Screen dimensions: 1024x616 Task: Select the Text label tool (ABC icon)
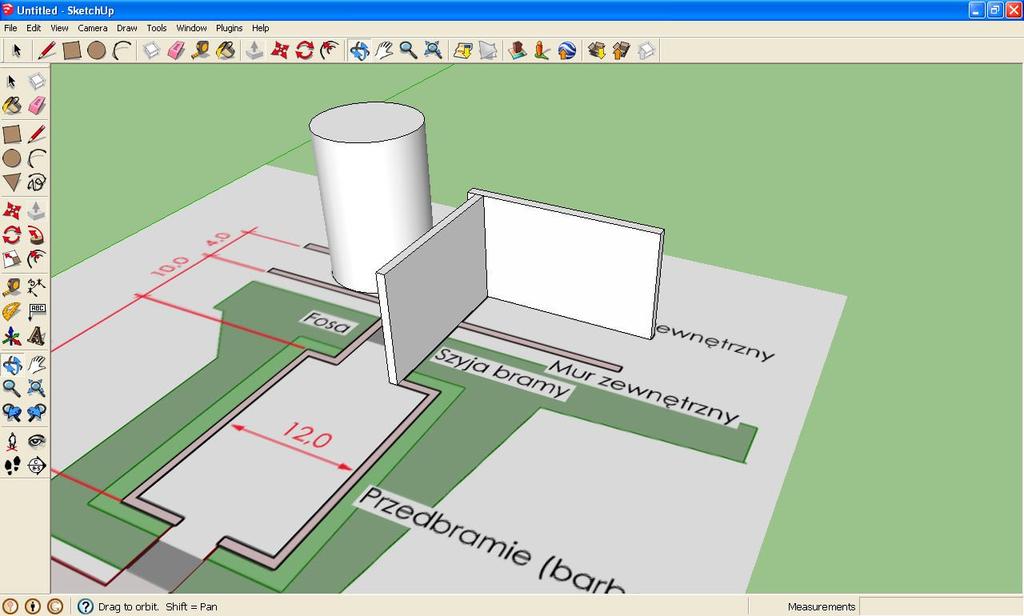(x=37, y=311)
